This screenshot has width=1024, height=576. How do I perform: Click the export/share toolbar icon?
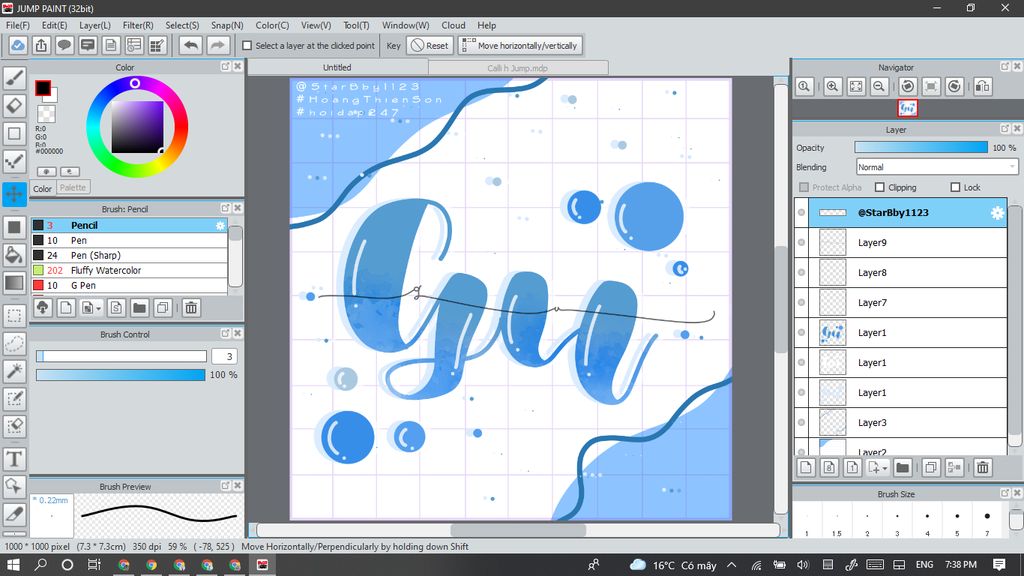[41, 45]
